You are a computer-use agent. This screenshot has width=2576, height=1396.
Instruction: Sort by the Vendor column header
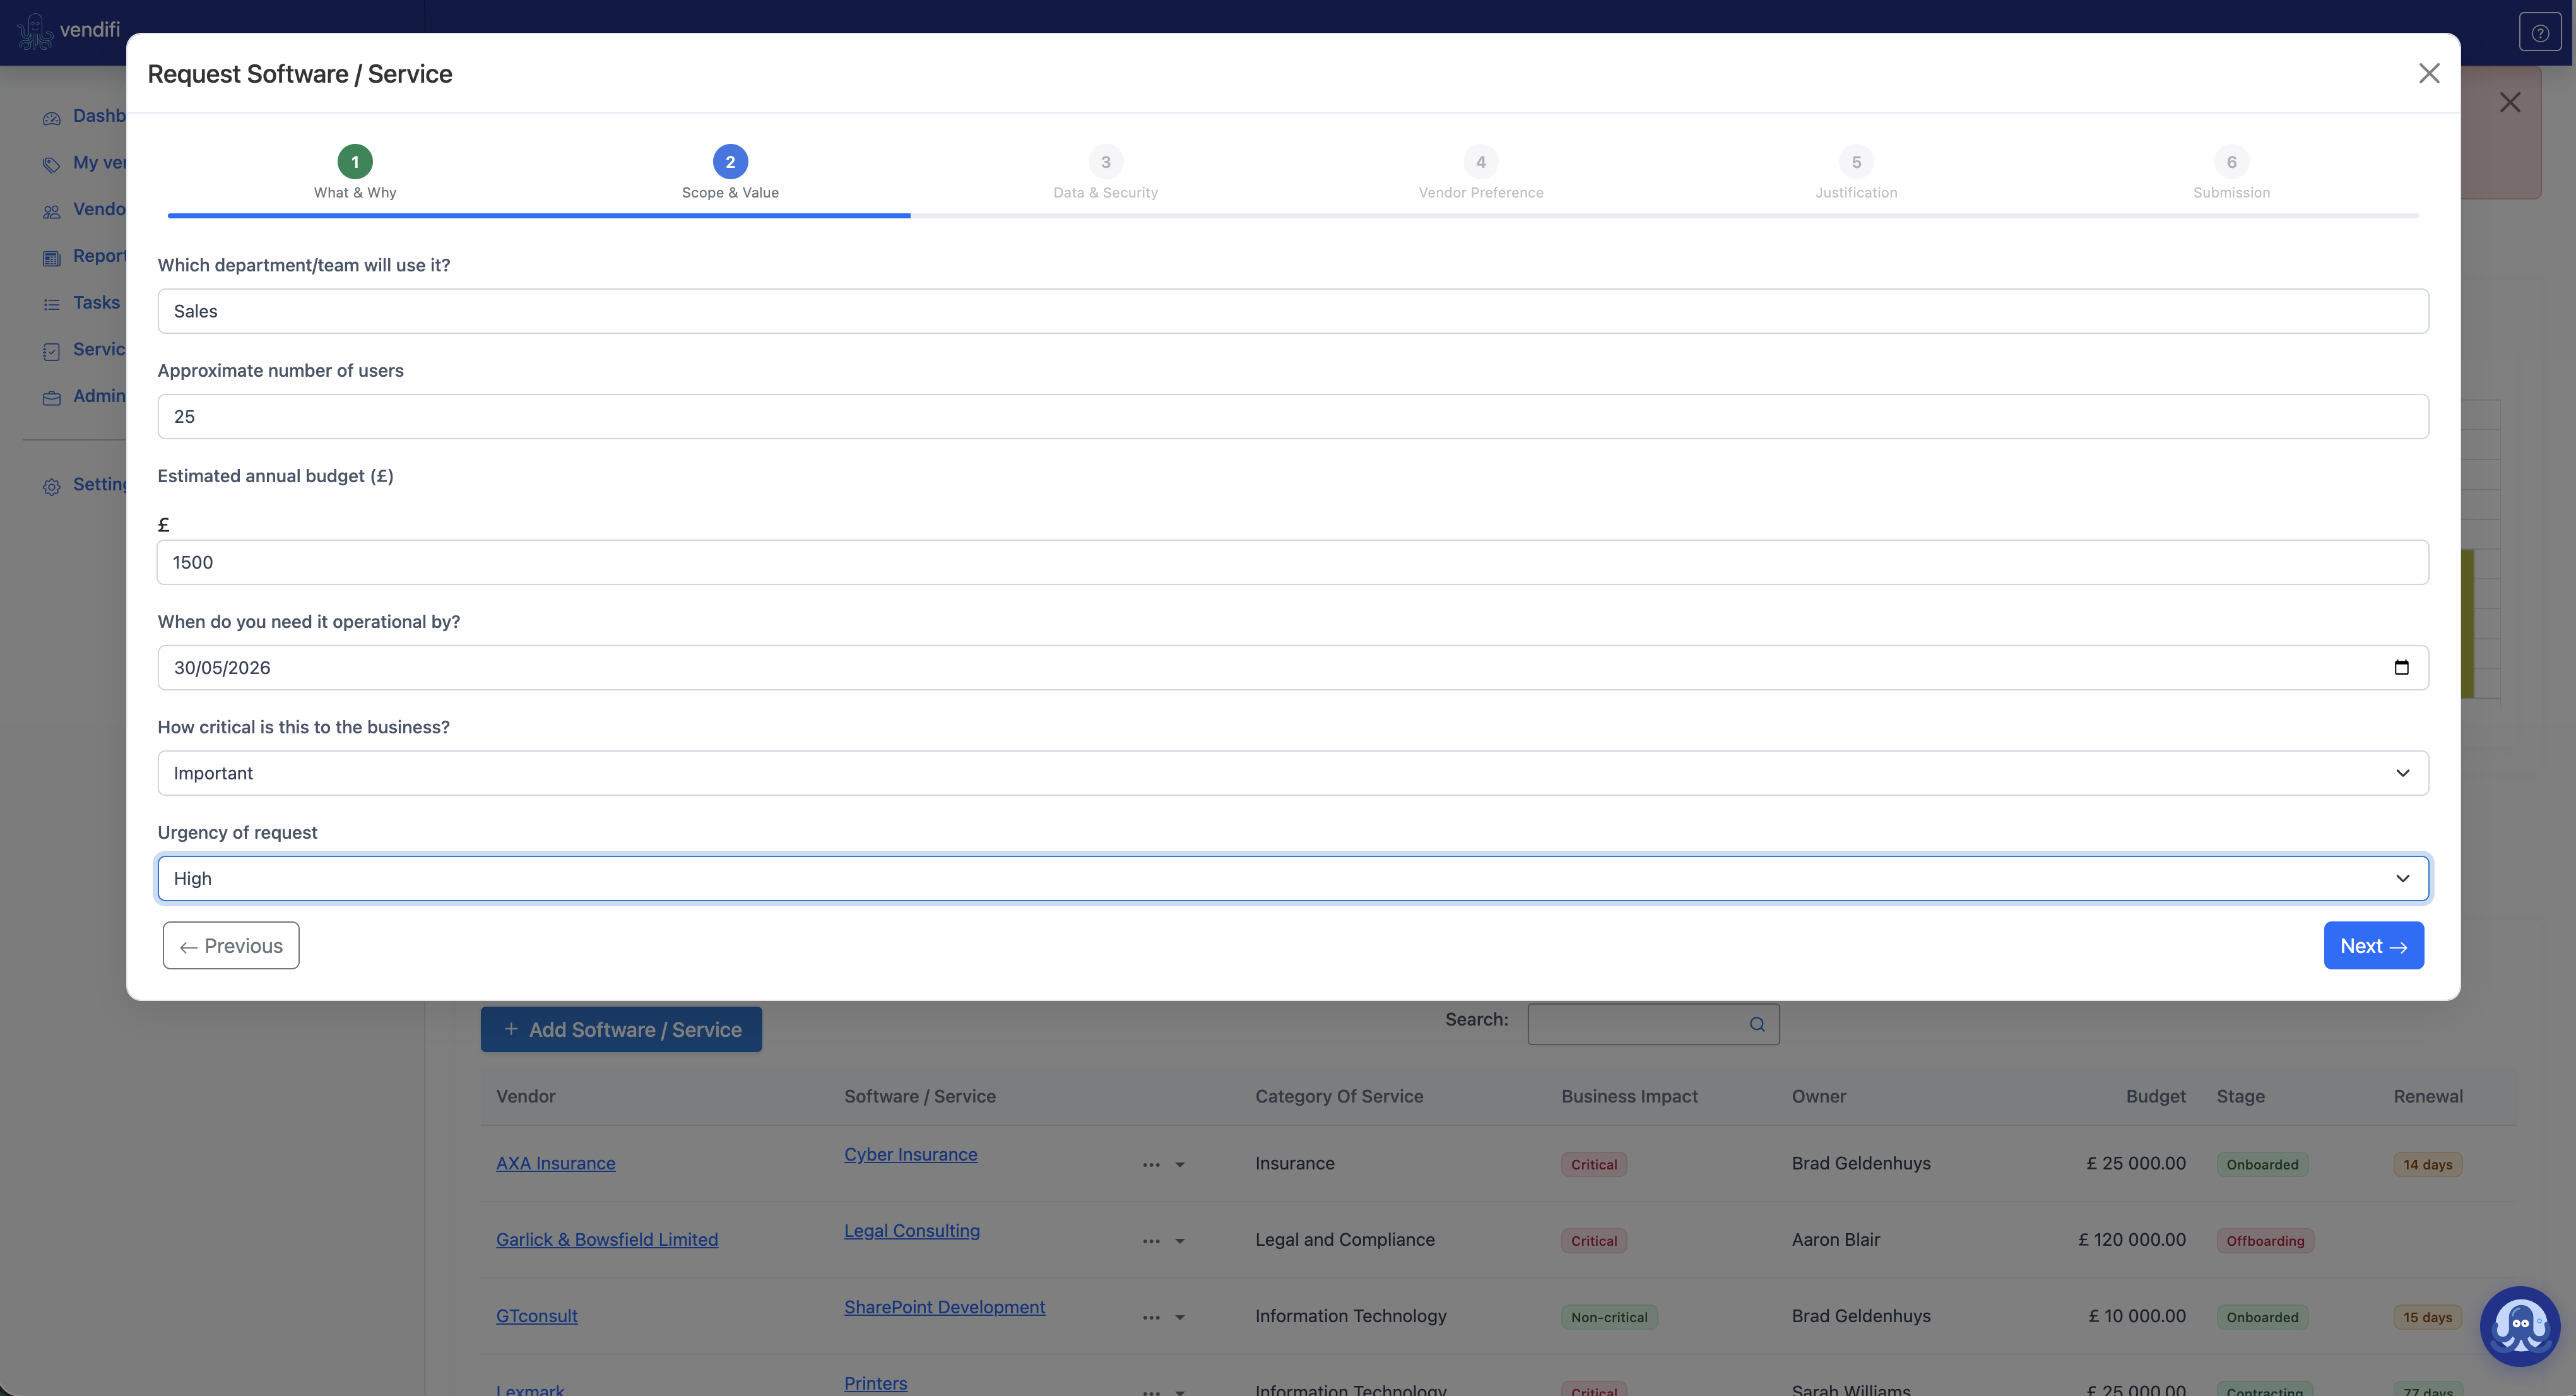pos(526,1096)
